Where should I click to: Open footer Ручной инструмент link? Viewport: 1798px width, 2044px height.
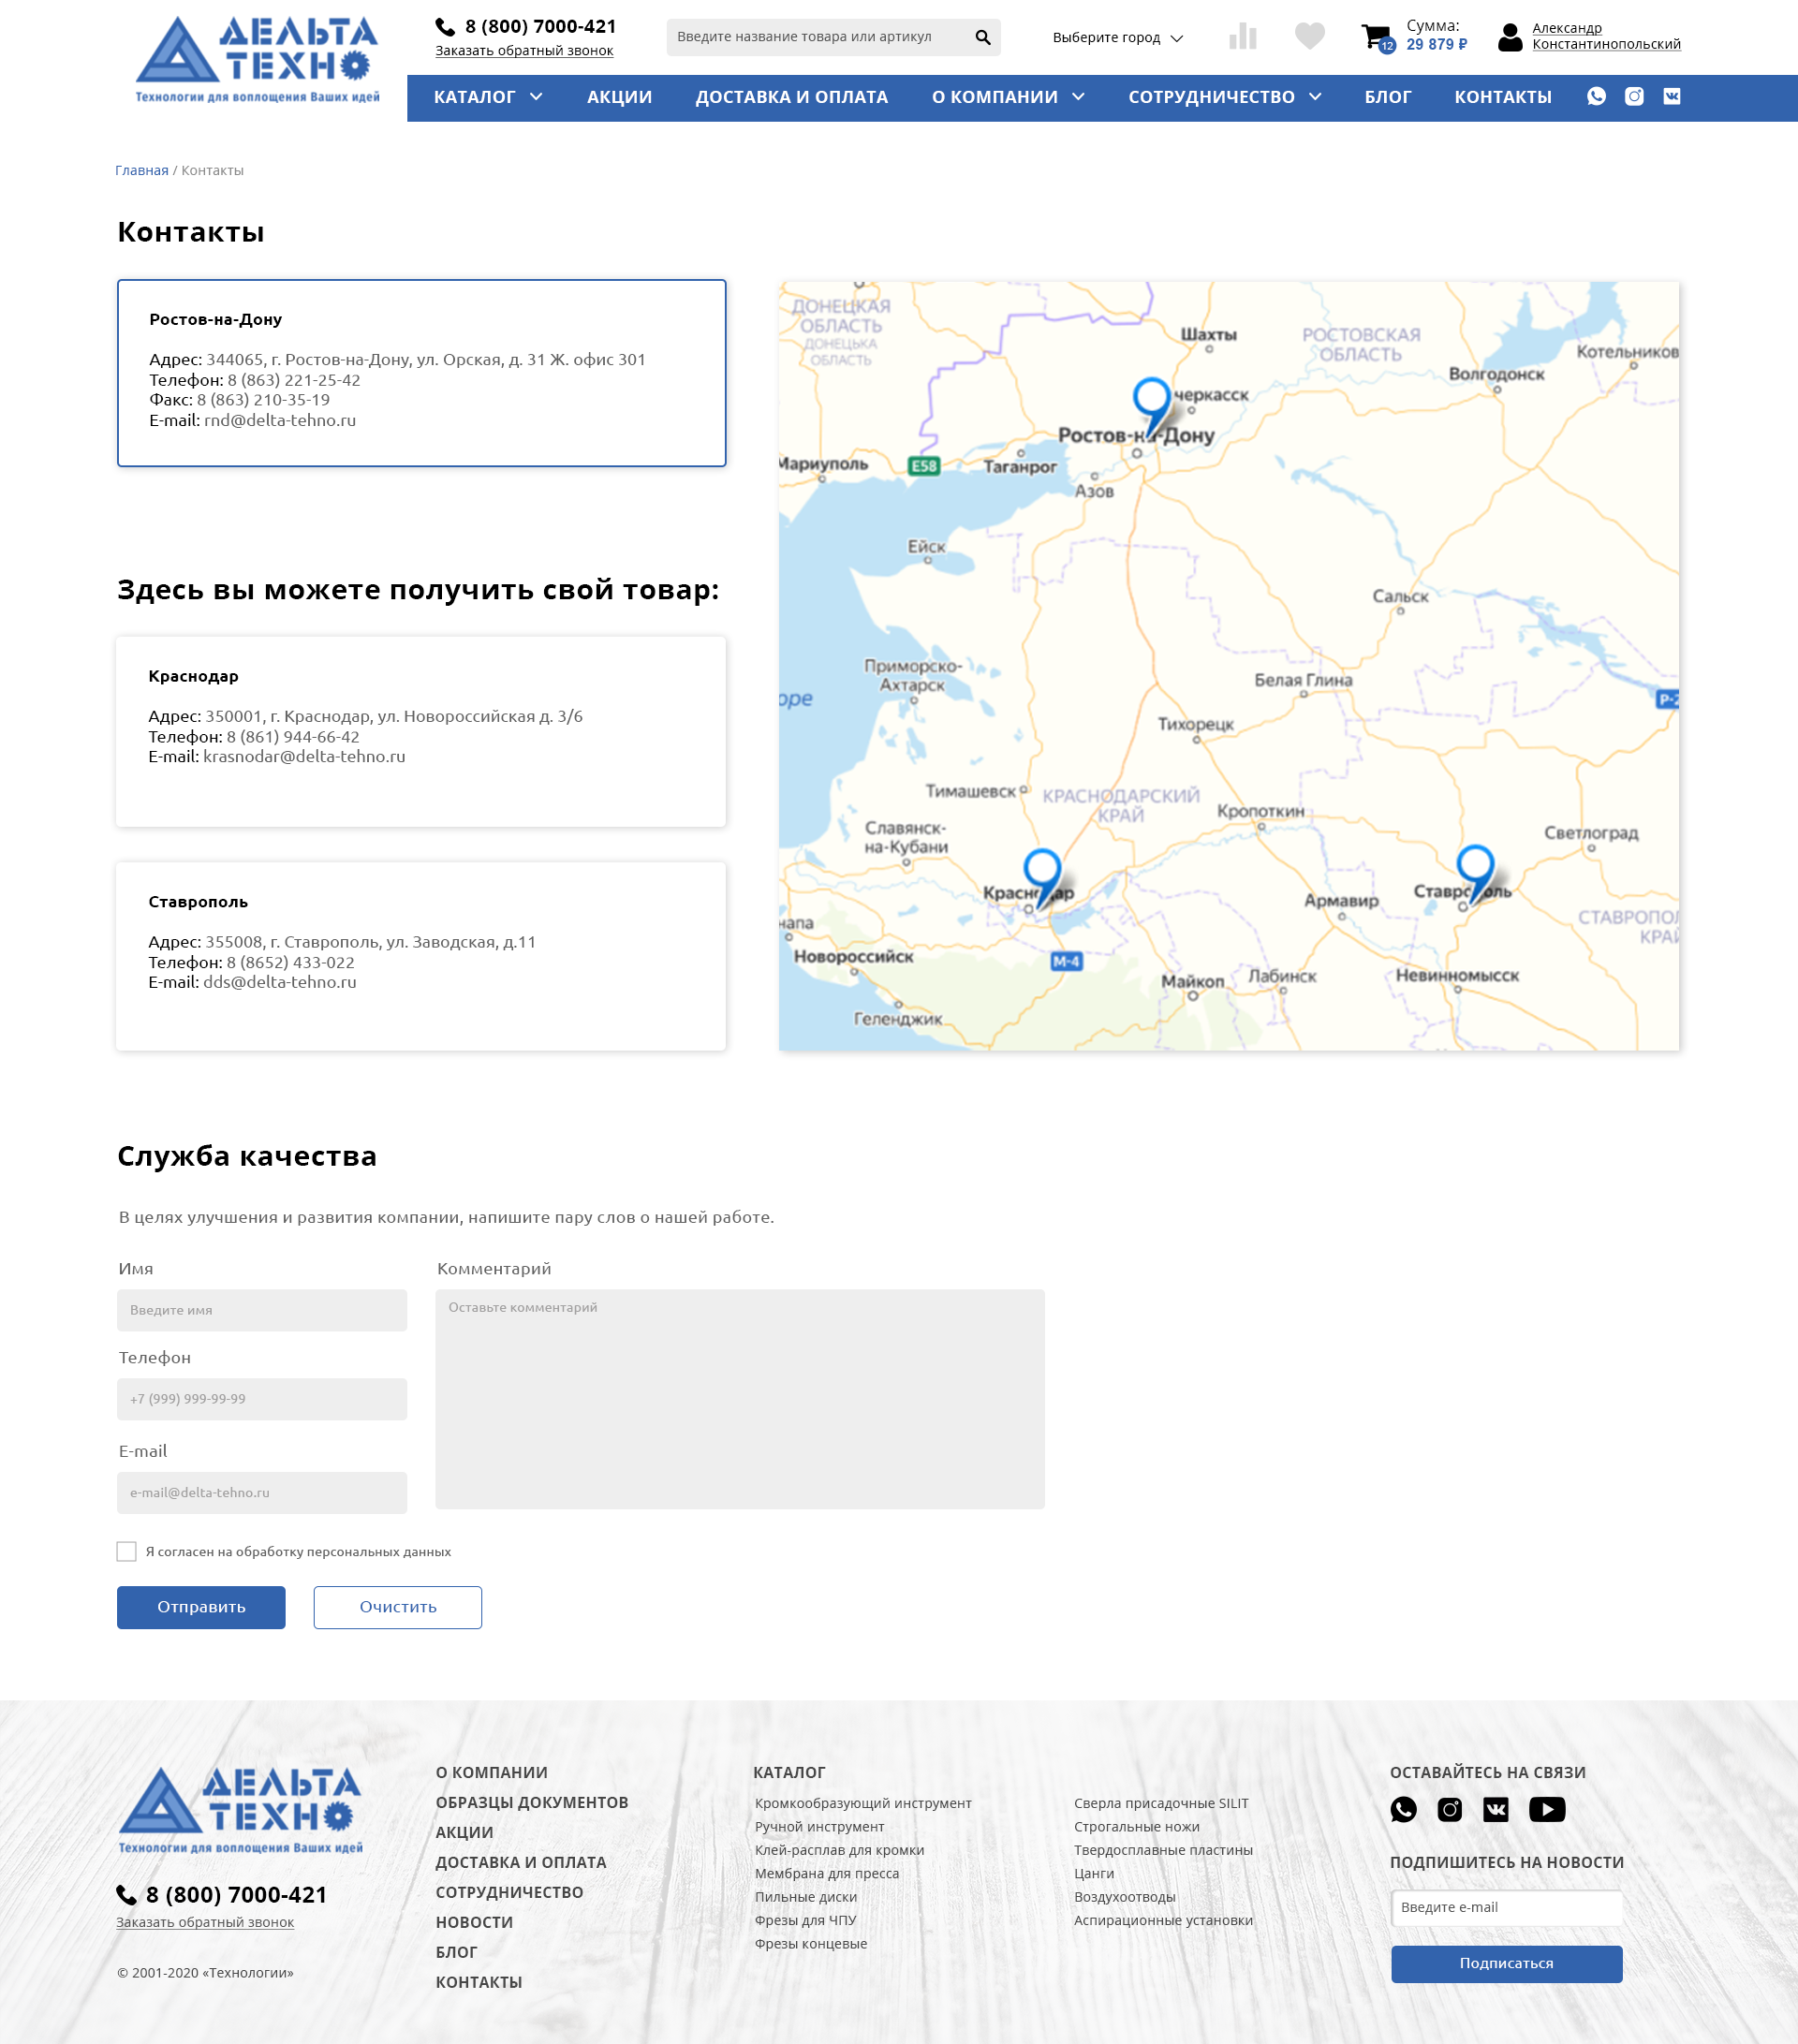pos(820,1826)
